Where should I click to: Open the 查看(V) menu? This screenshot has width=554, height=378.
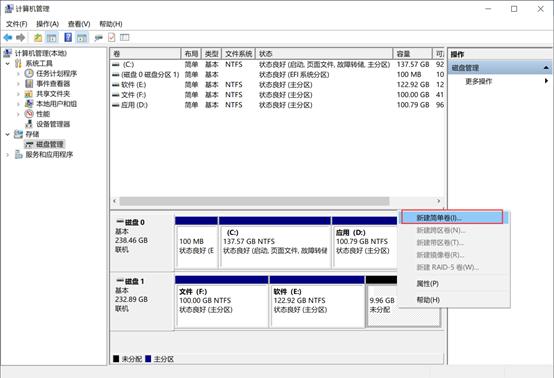79,24
